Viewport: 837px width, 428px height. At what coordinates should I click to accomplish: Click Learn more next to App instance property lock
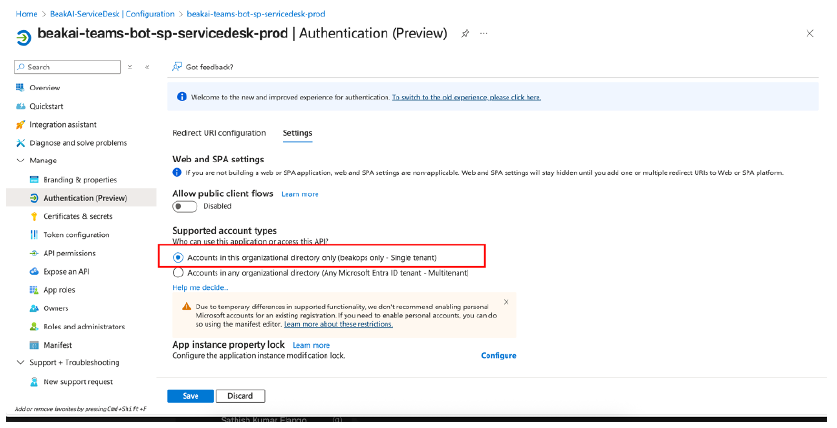(311, 345)
